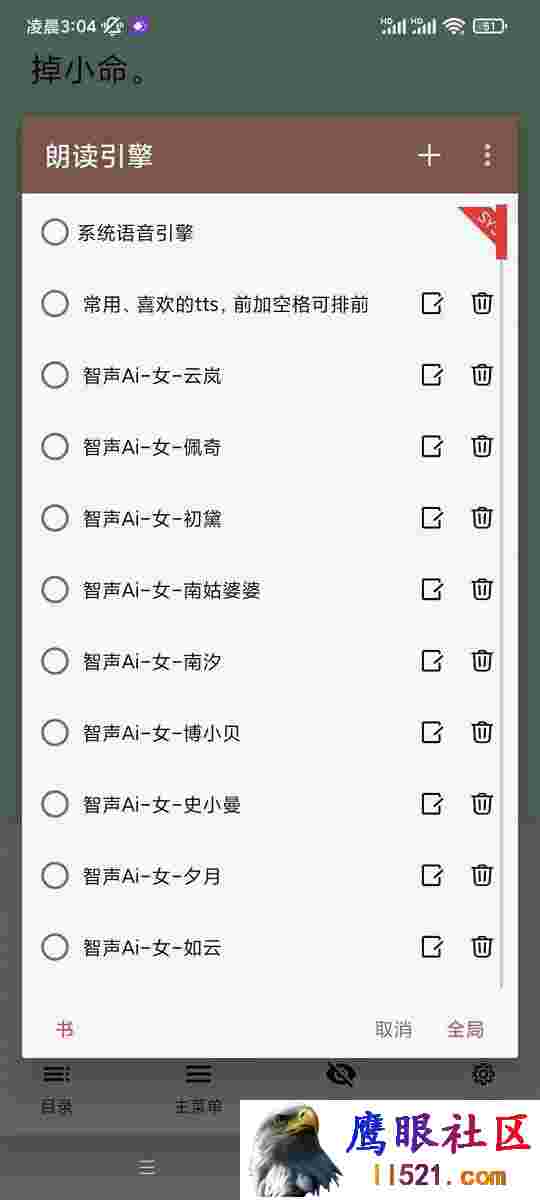Screen dimensions: 540x1200
Task: Select the 常用、喜欢的tts radio option
Action: (55, 304)
